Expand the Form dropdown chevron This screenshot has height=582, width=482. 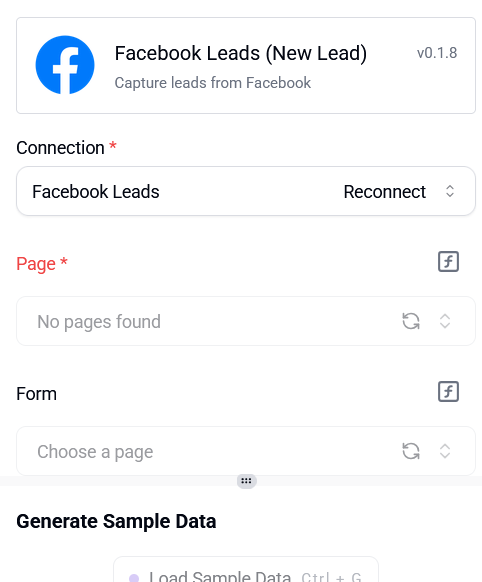tap(445, 451)
